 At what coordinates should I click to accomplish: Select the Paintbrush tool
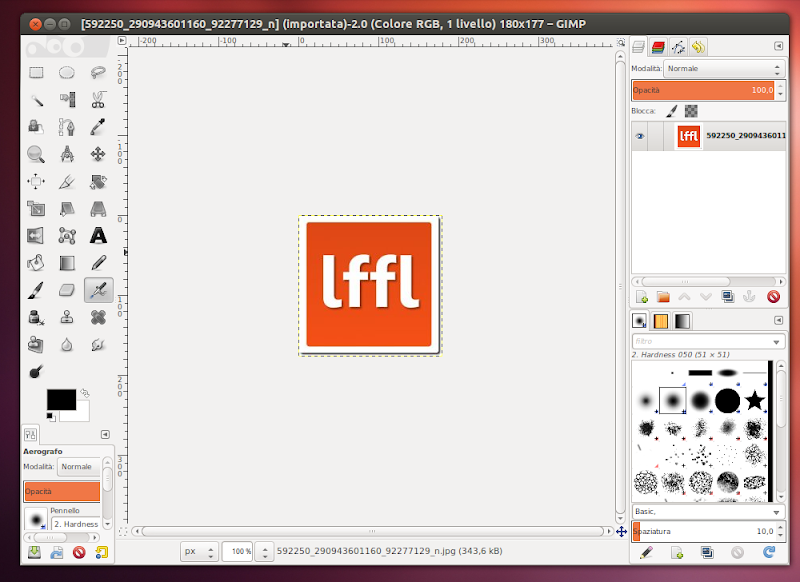pos(36,290)
